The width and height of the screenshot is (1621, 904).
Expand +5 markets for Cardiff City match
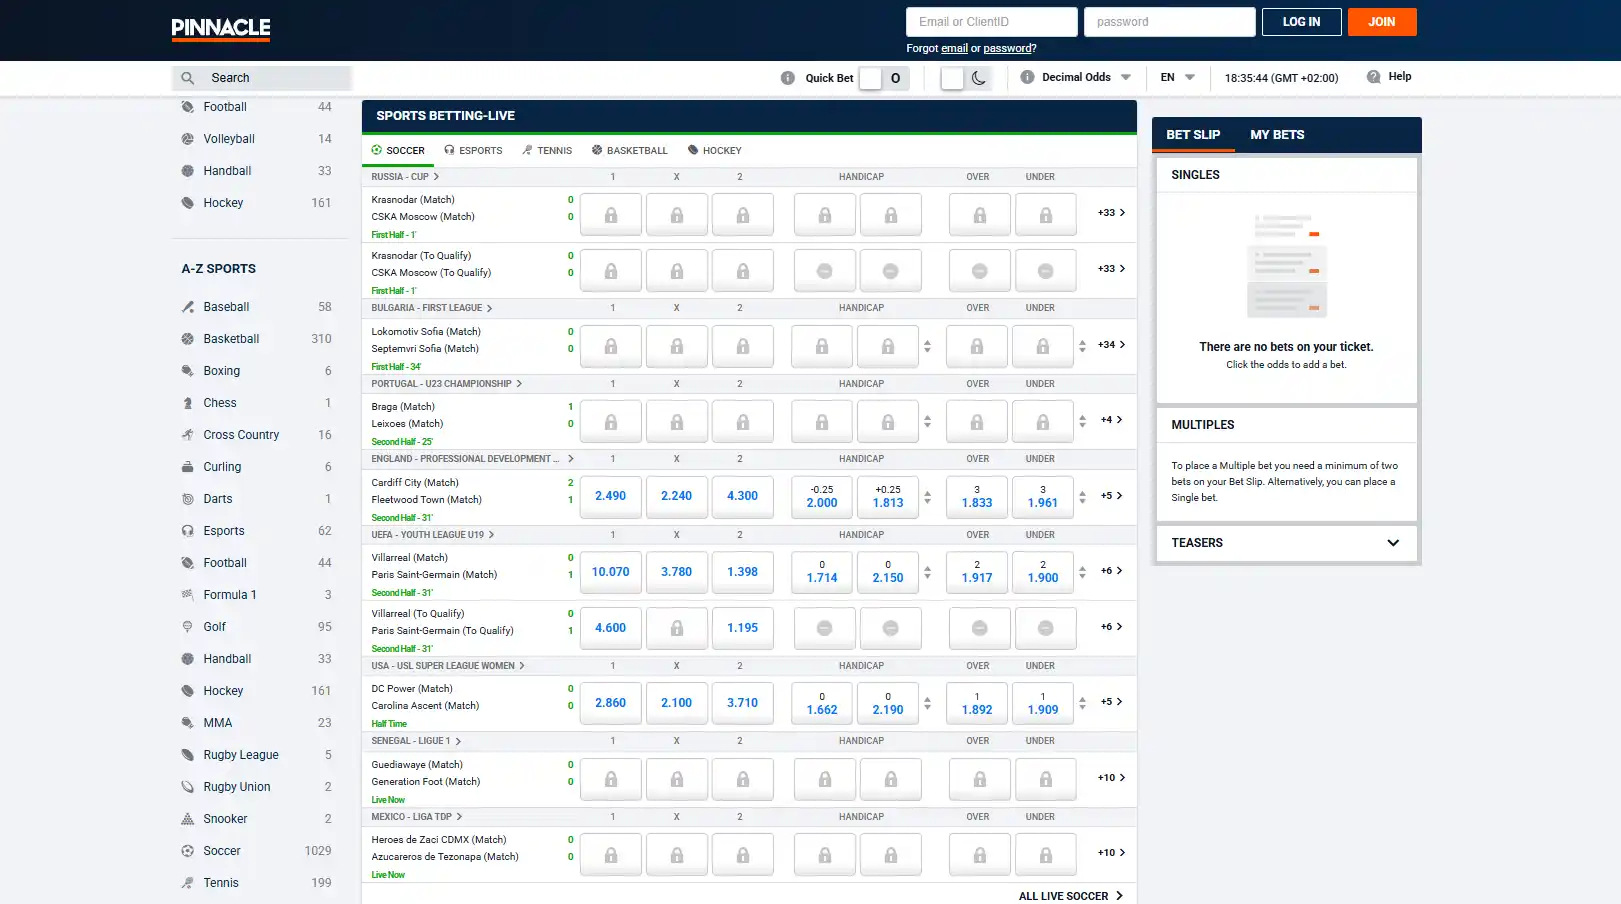tap(1112, 496)
